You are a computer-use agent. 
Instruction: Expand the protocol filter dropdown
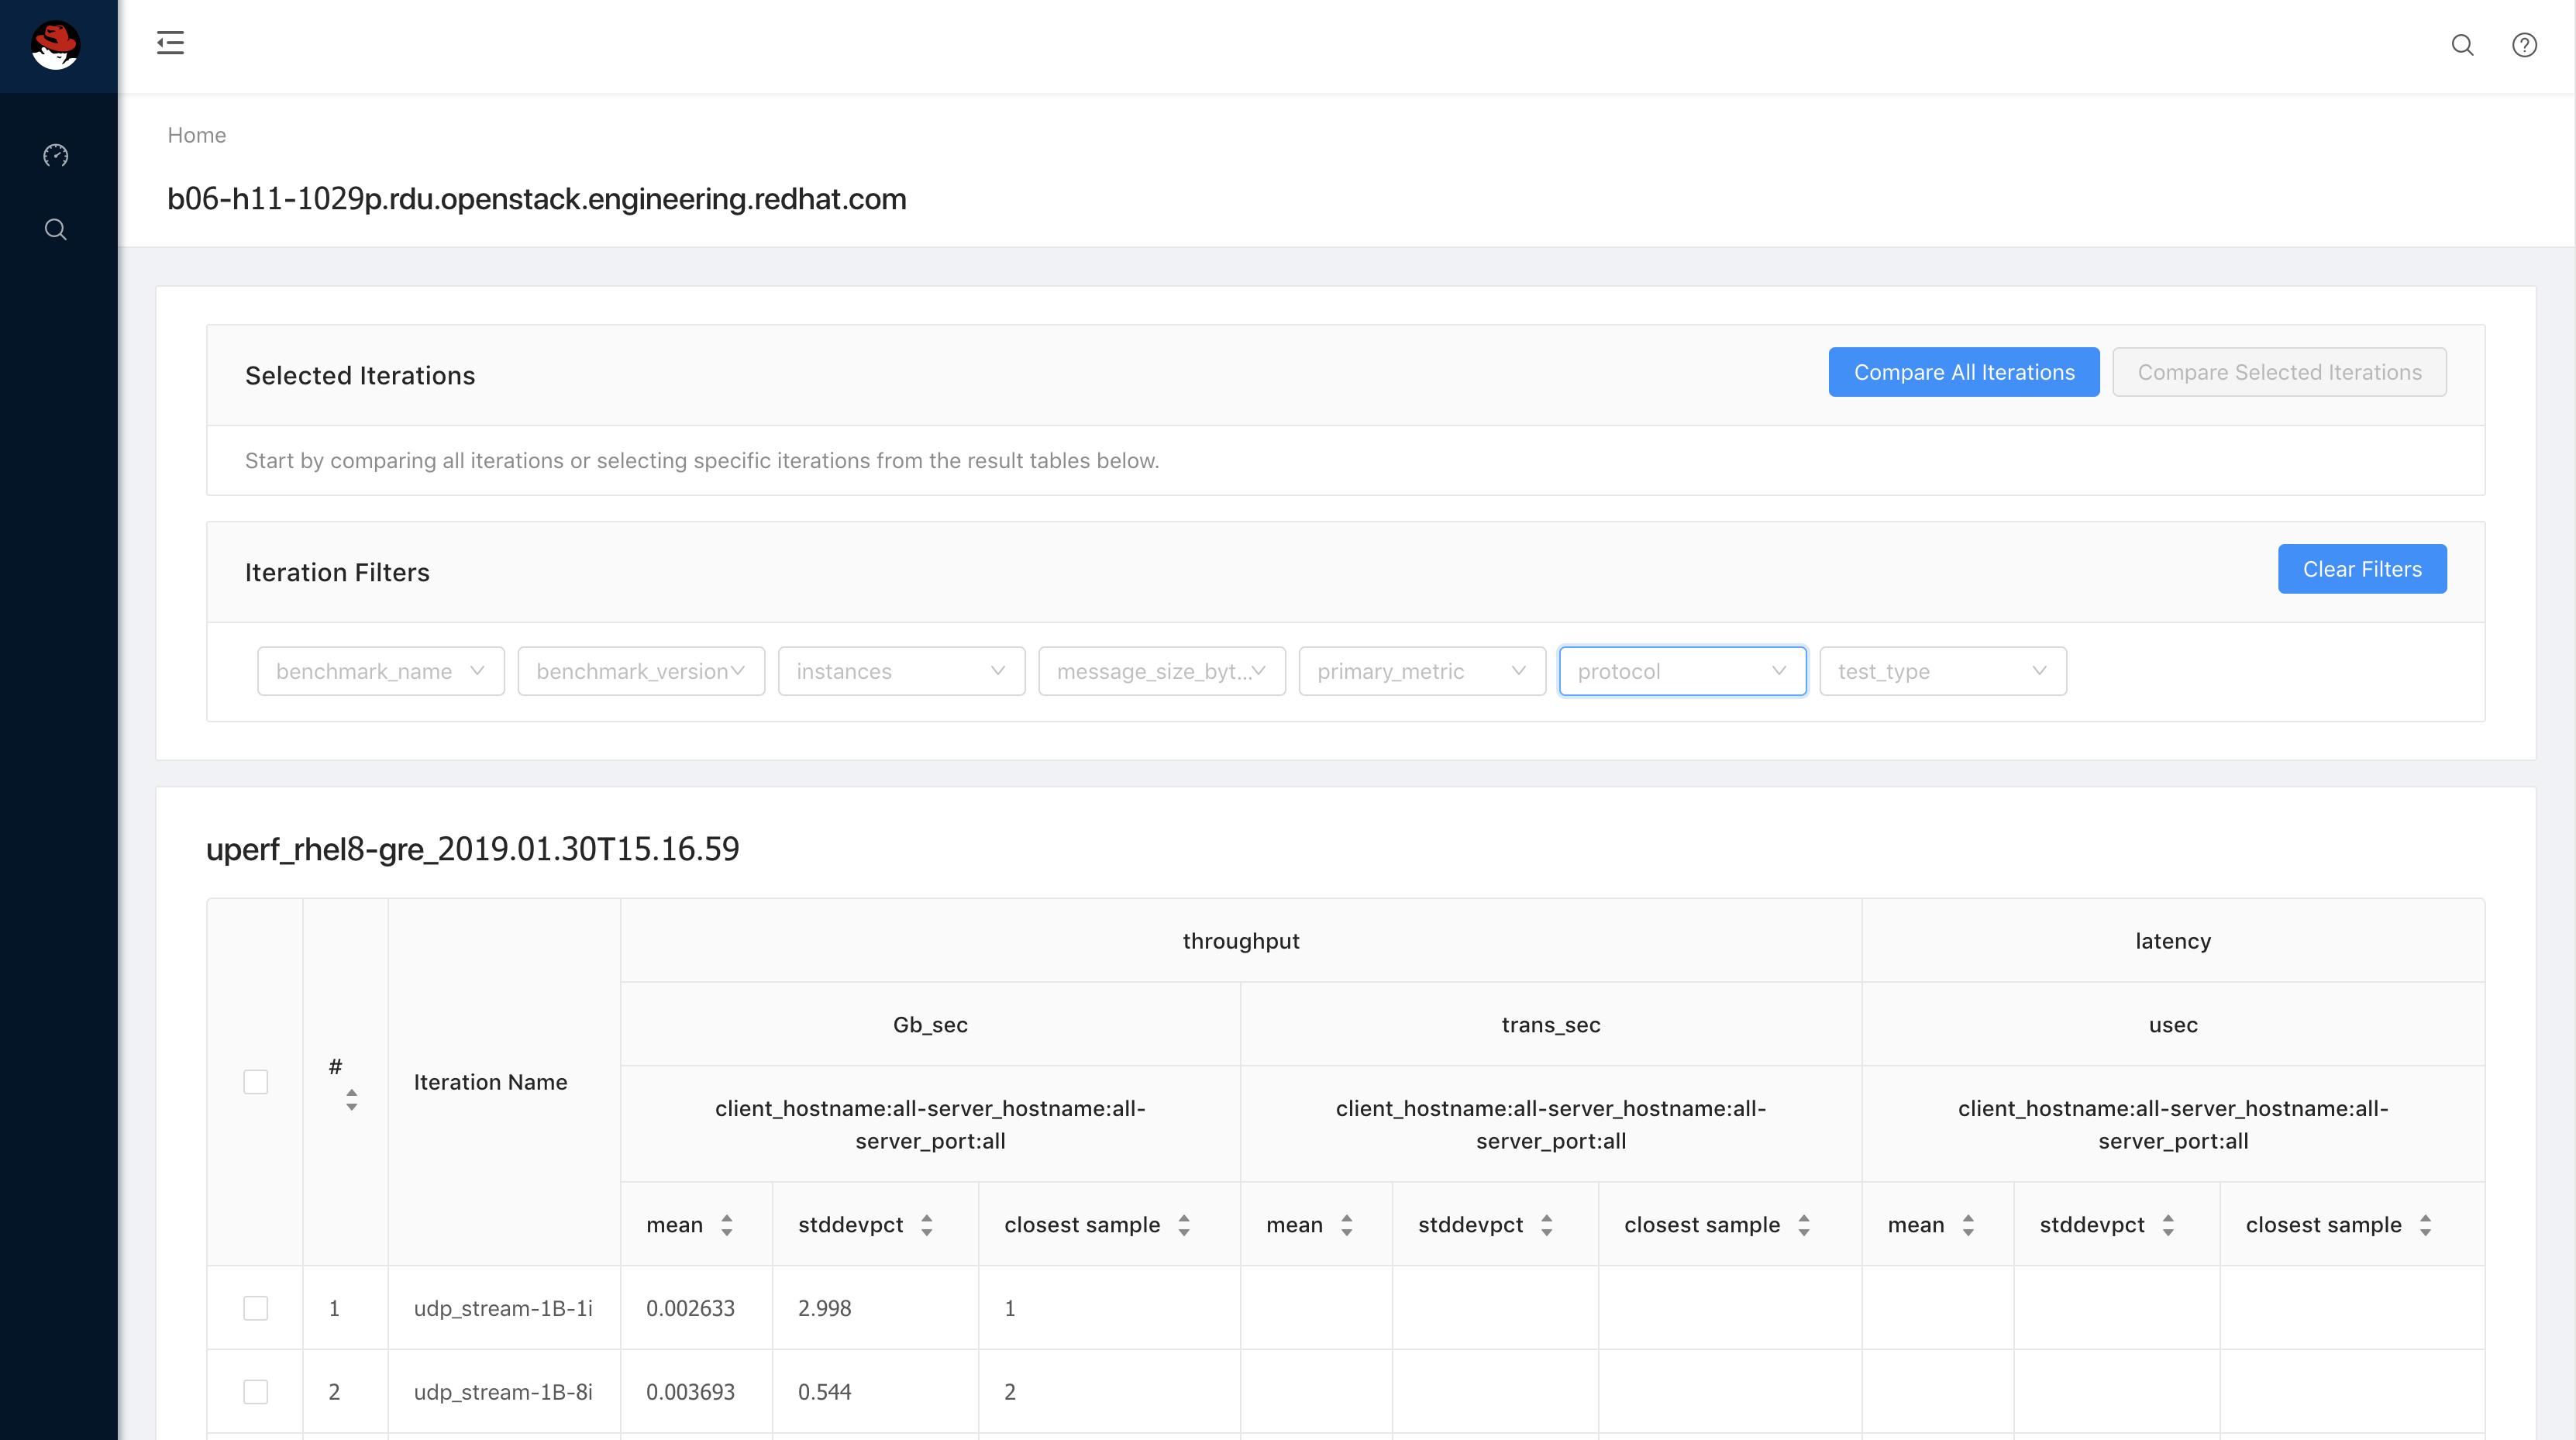pos(1682,671)
